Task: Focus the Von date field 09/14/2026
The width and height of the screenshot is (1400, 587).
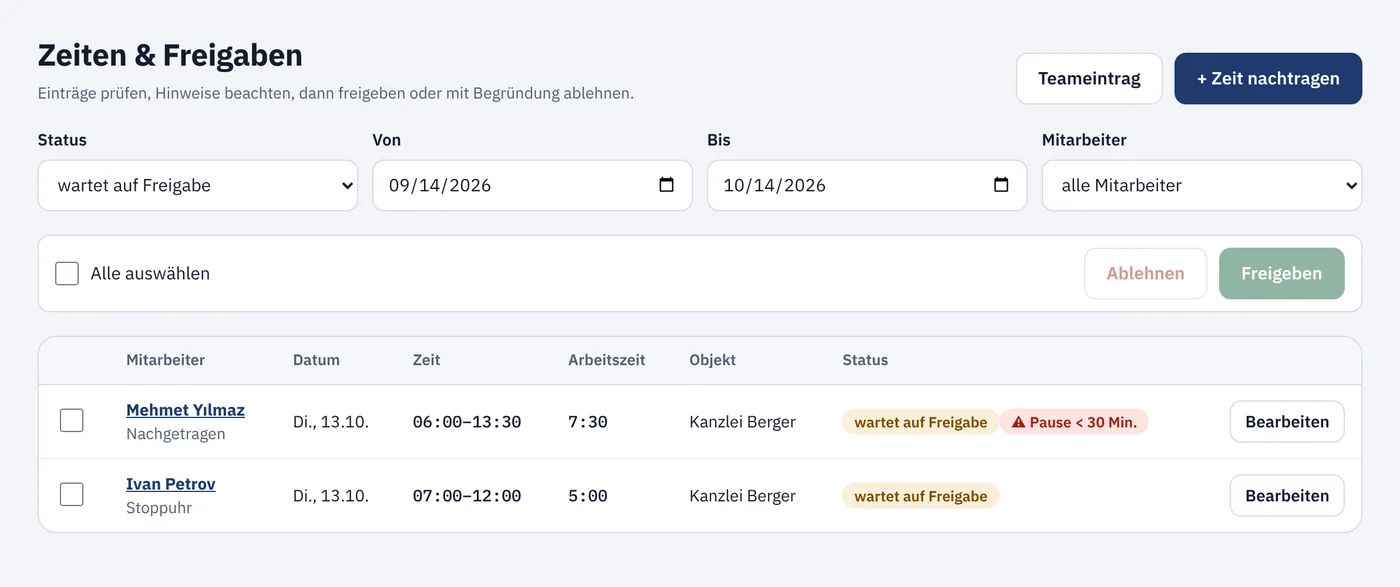Action: point(532,185)
